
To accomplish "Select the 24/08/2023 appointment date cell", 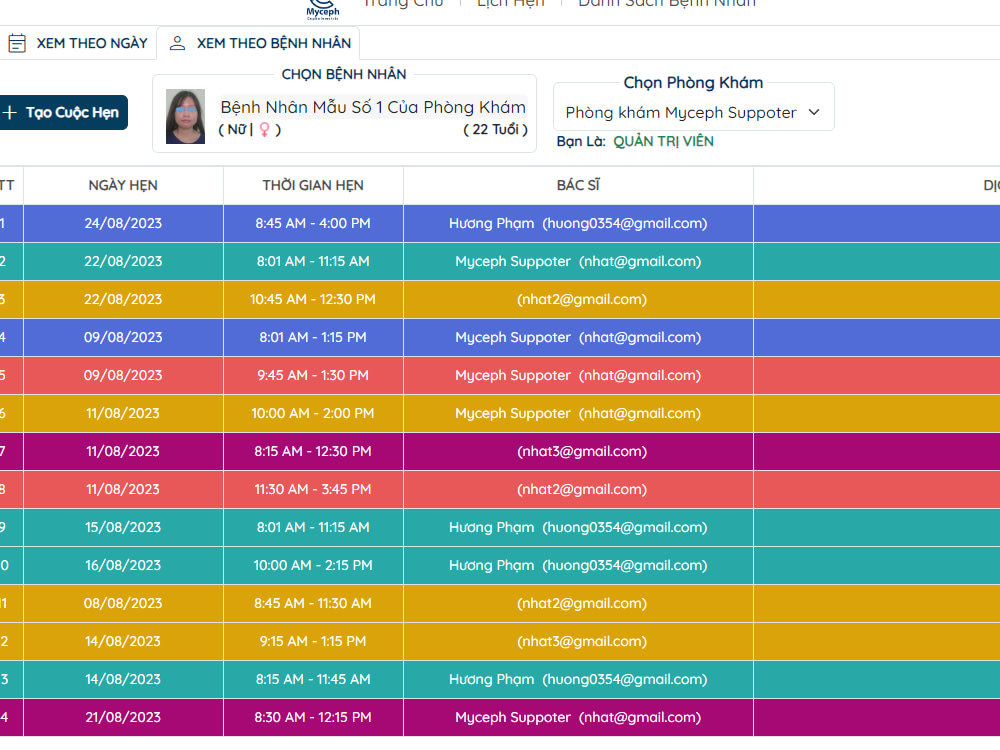I will [123, 223].
